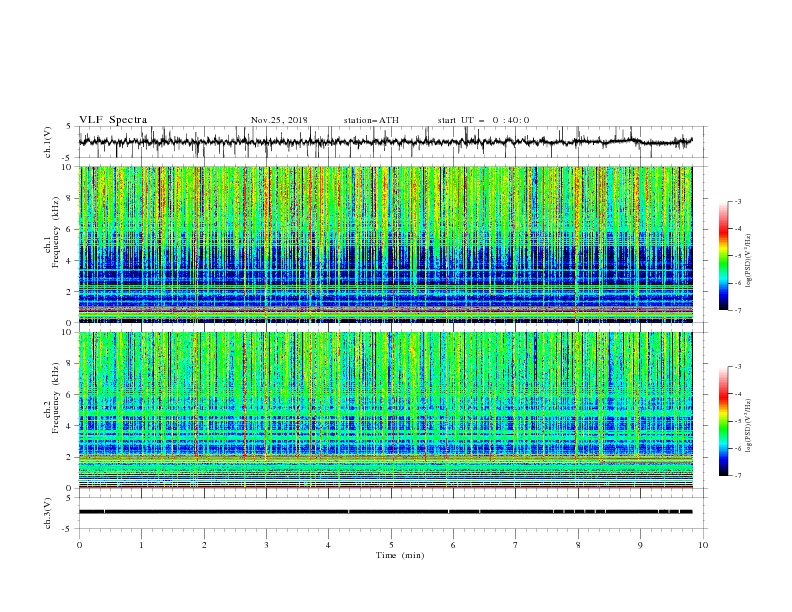792x612 pixels.
Task: Click time axis tick label "1"
Action: [141, 545]
